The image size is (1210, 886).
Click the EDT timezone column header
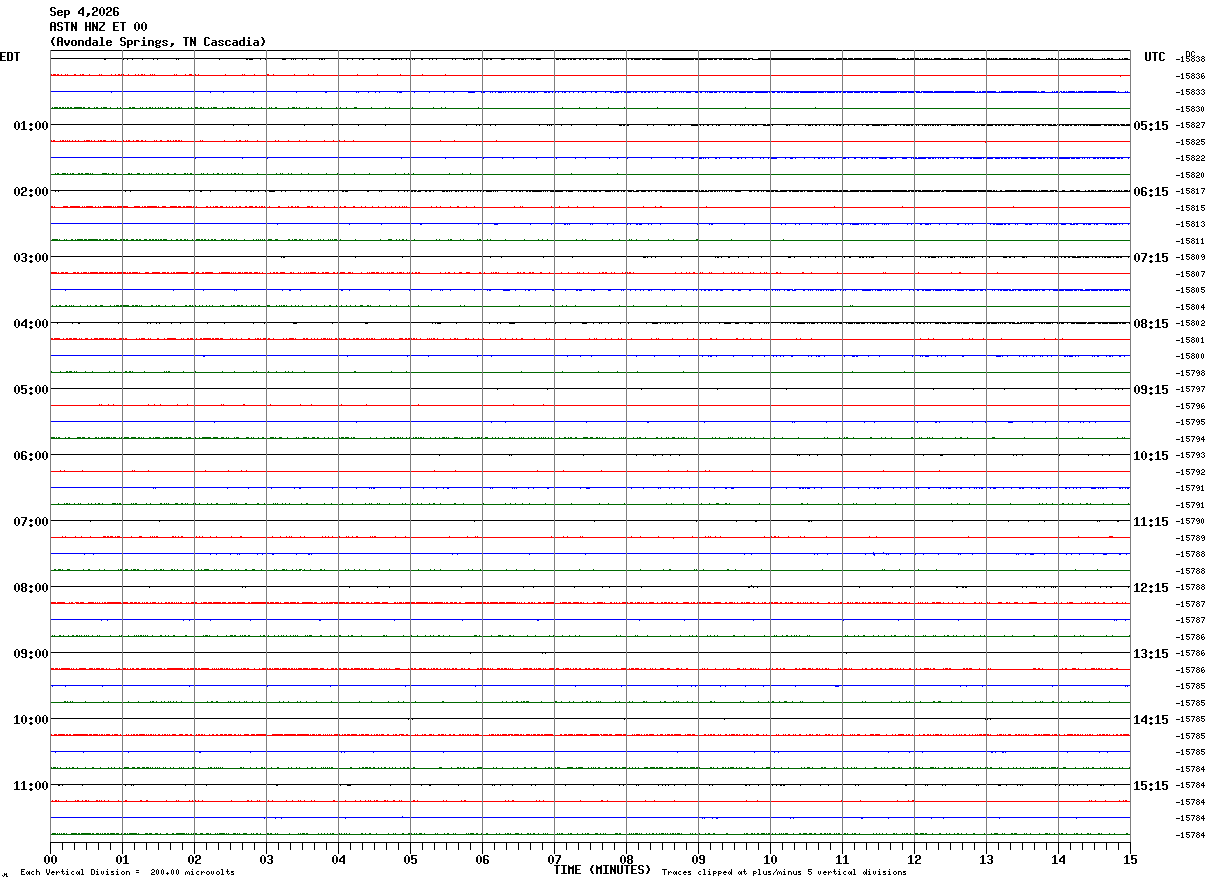pyautogui.click(x=10, y=57)
